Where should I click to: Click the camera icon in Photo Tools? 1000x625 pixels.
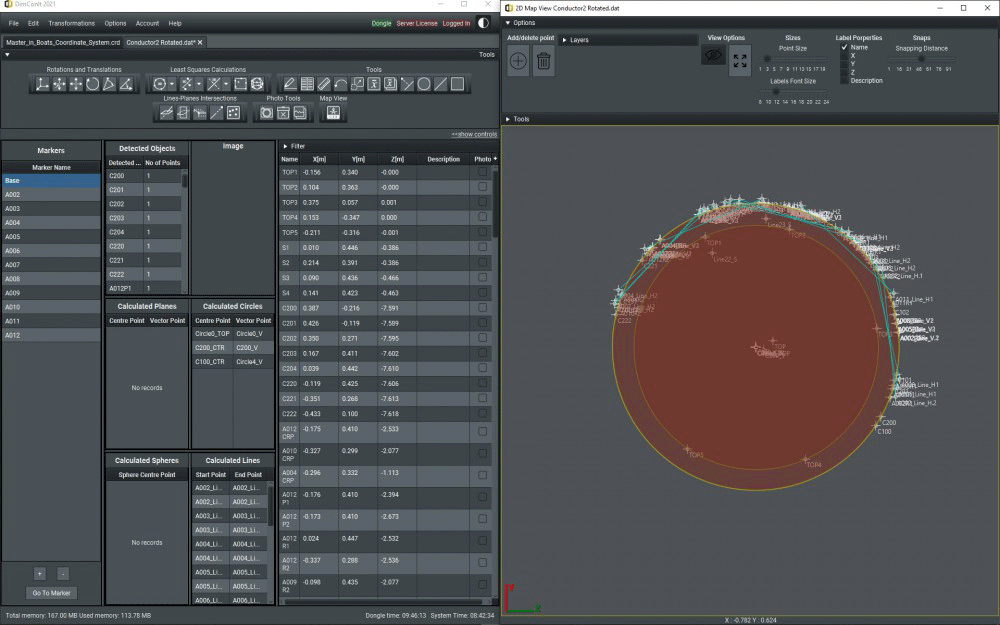point(266,113)
